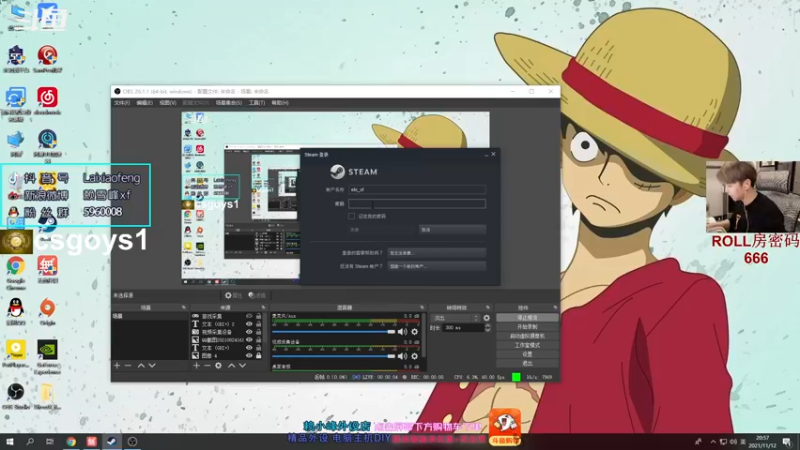Click create new account button in Steam
The height and width of the screenshot is (450, 800).
point(436,266)
